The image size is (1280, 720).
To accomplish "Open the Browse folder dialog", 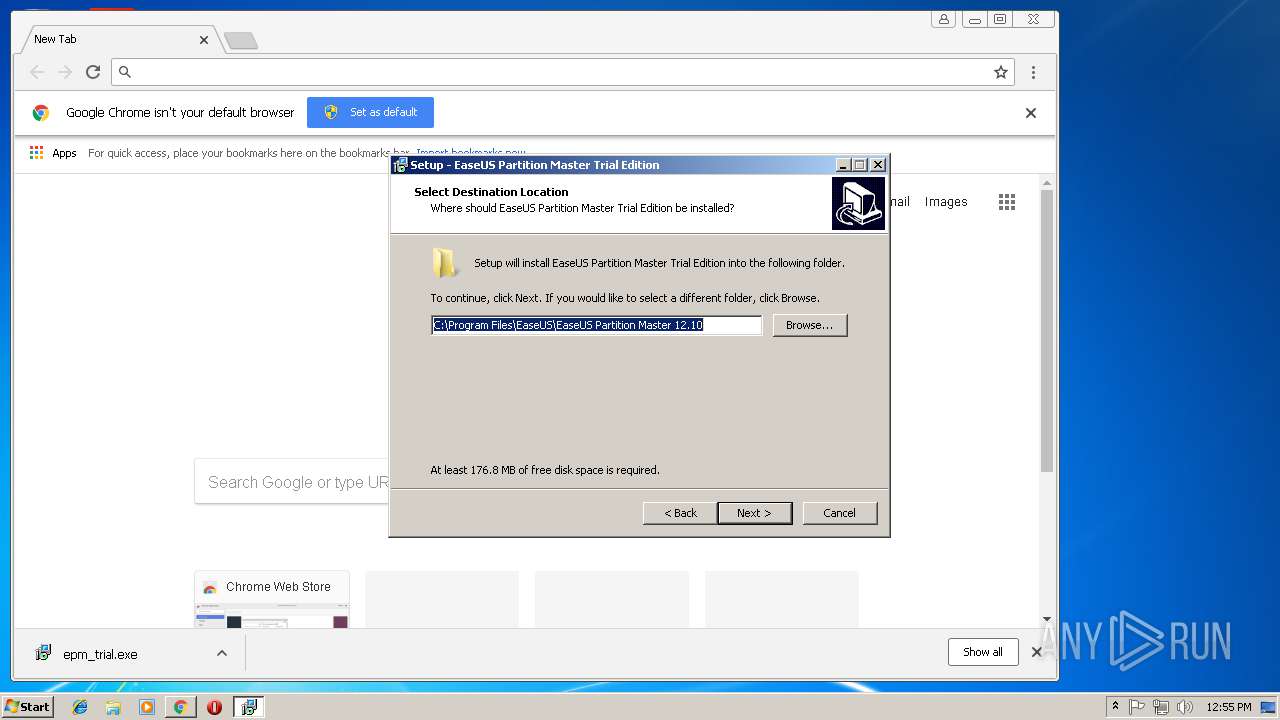I will click(810, 325).
